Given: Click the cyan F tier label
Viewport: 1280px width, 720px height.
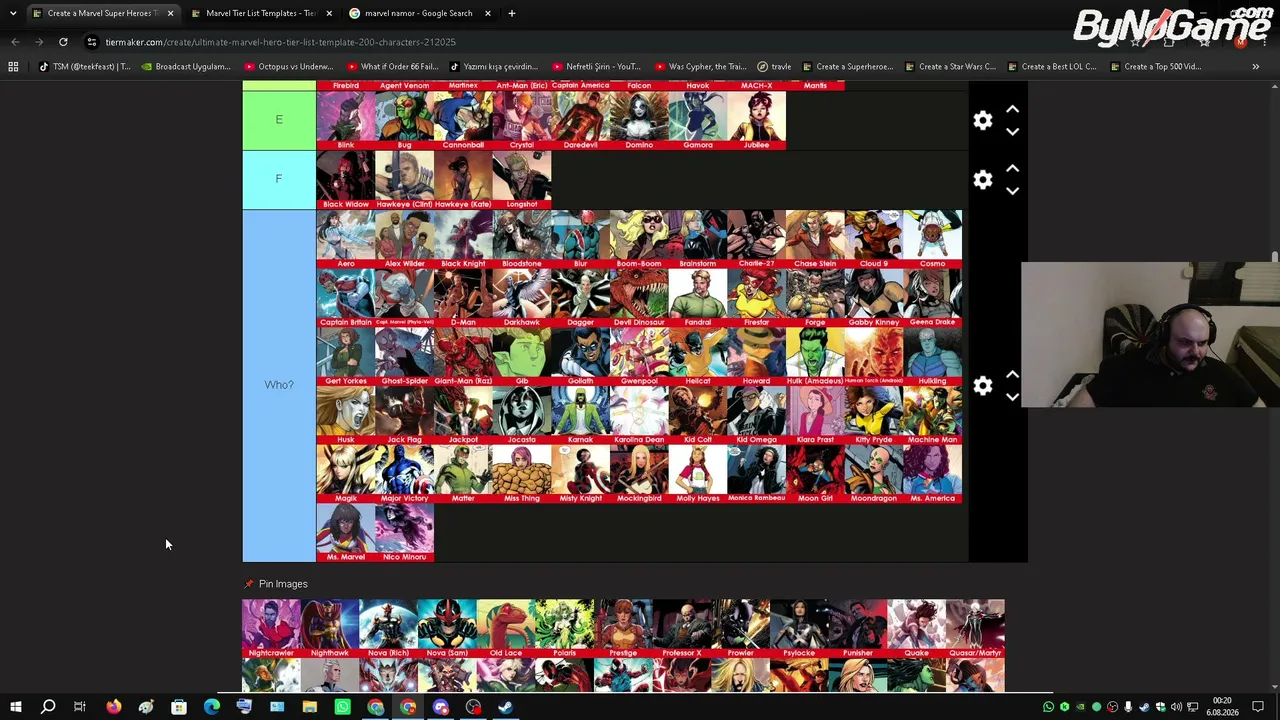Looking at the screenshot, I should pyautogui.click(x=279, y=180).
